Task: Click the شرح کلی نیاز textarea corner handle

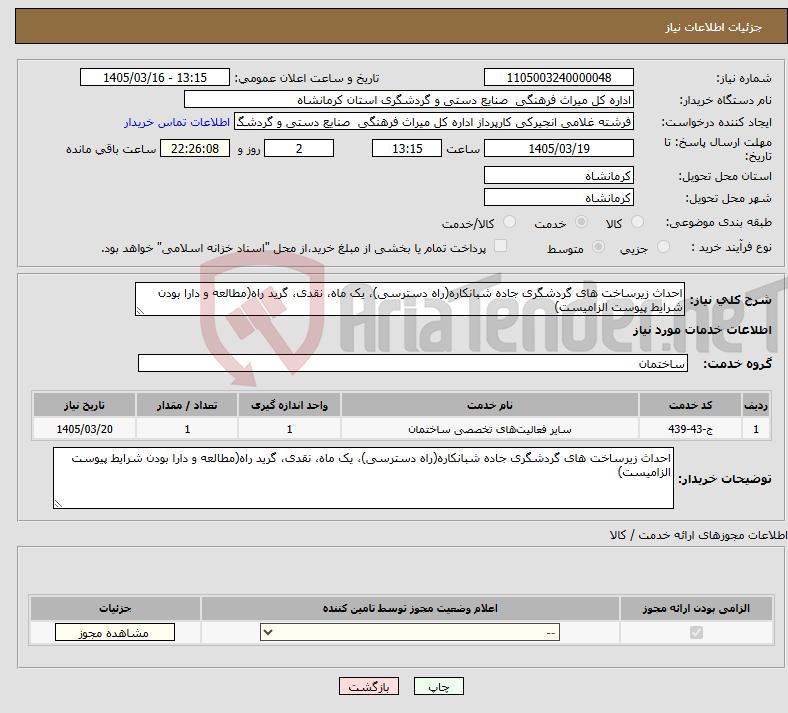Action: click(140, 311)
